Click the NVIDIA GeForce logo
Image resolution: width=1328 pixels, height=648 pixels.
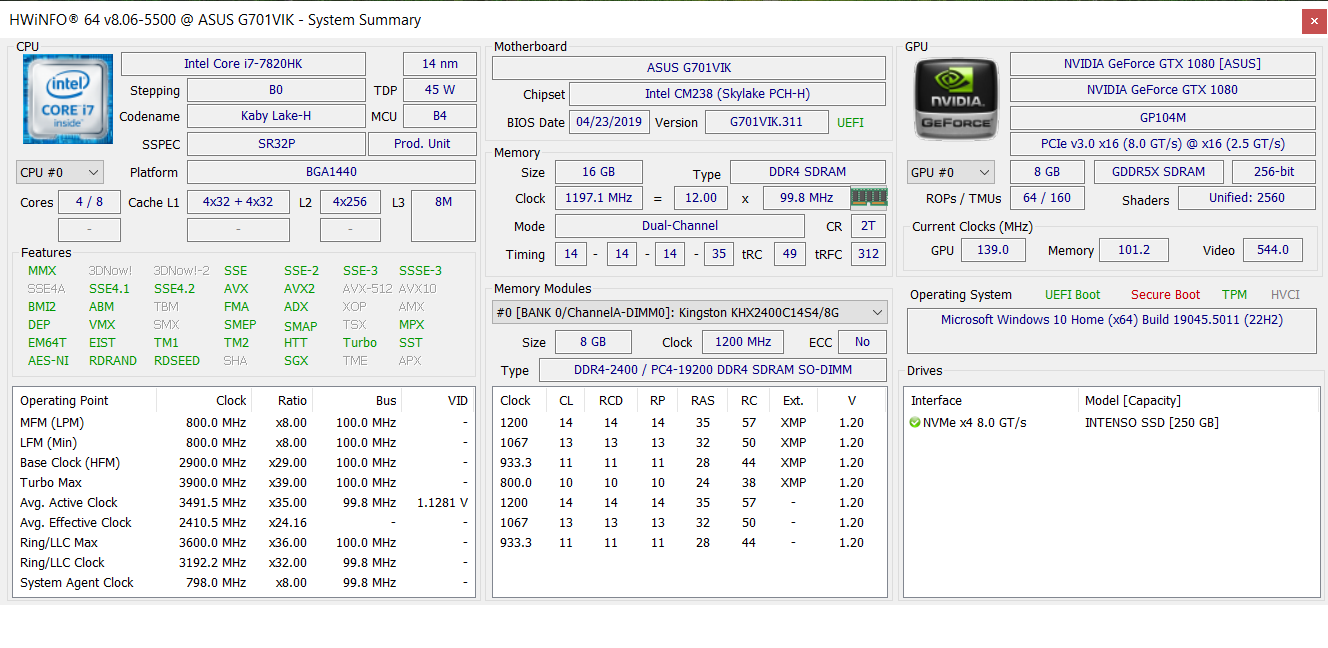click(956, 98)
